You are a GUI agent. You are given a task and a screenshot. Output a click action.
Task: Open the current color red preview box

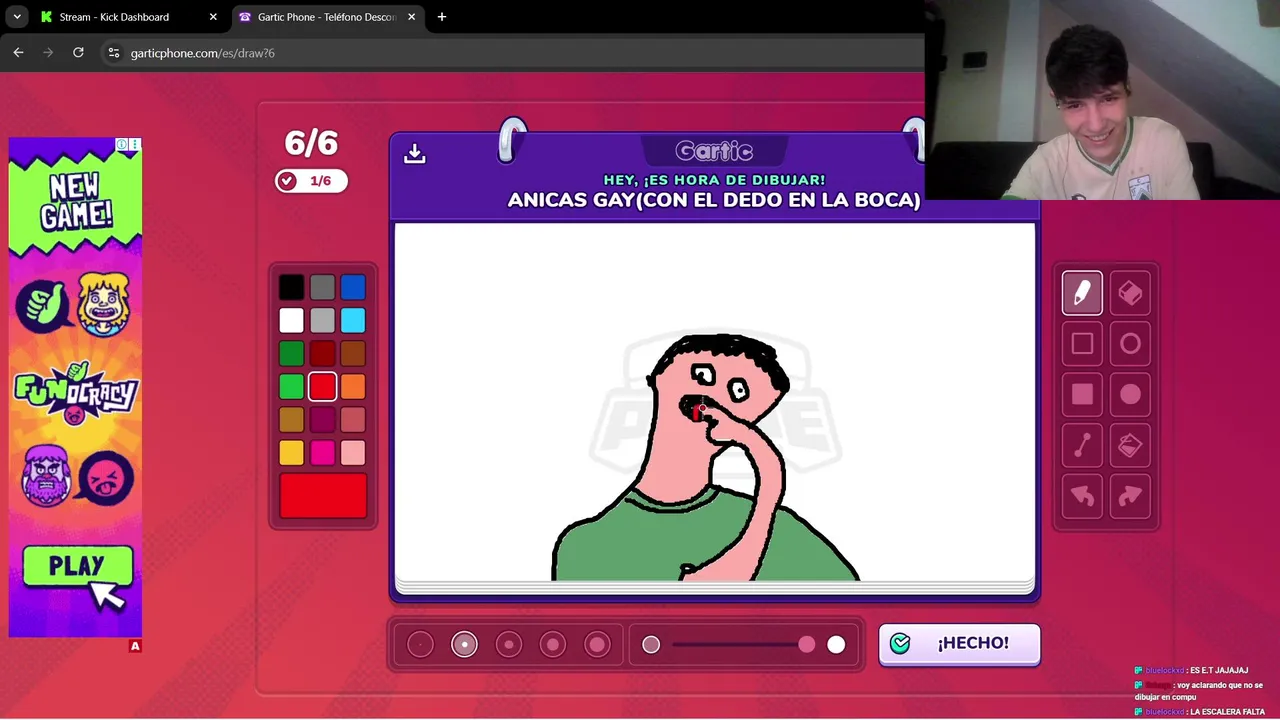(323, 496)
